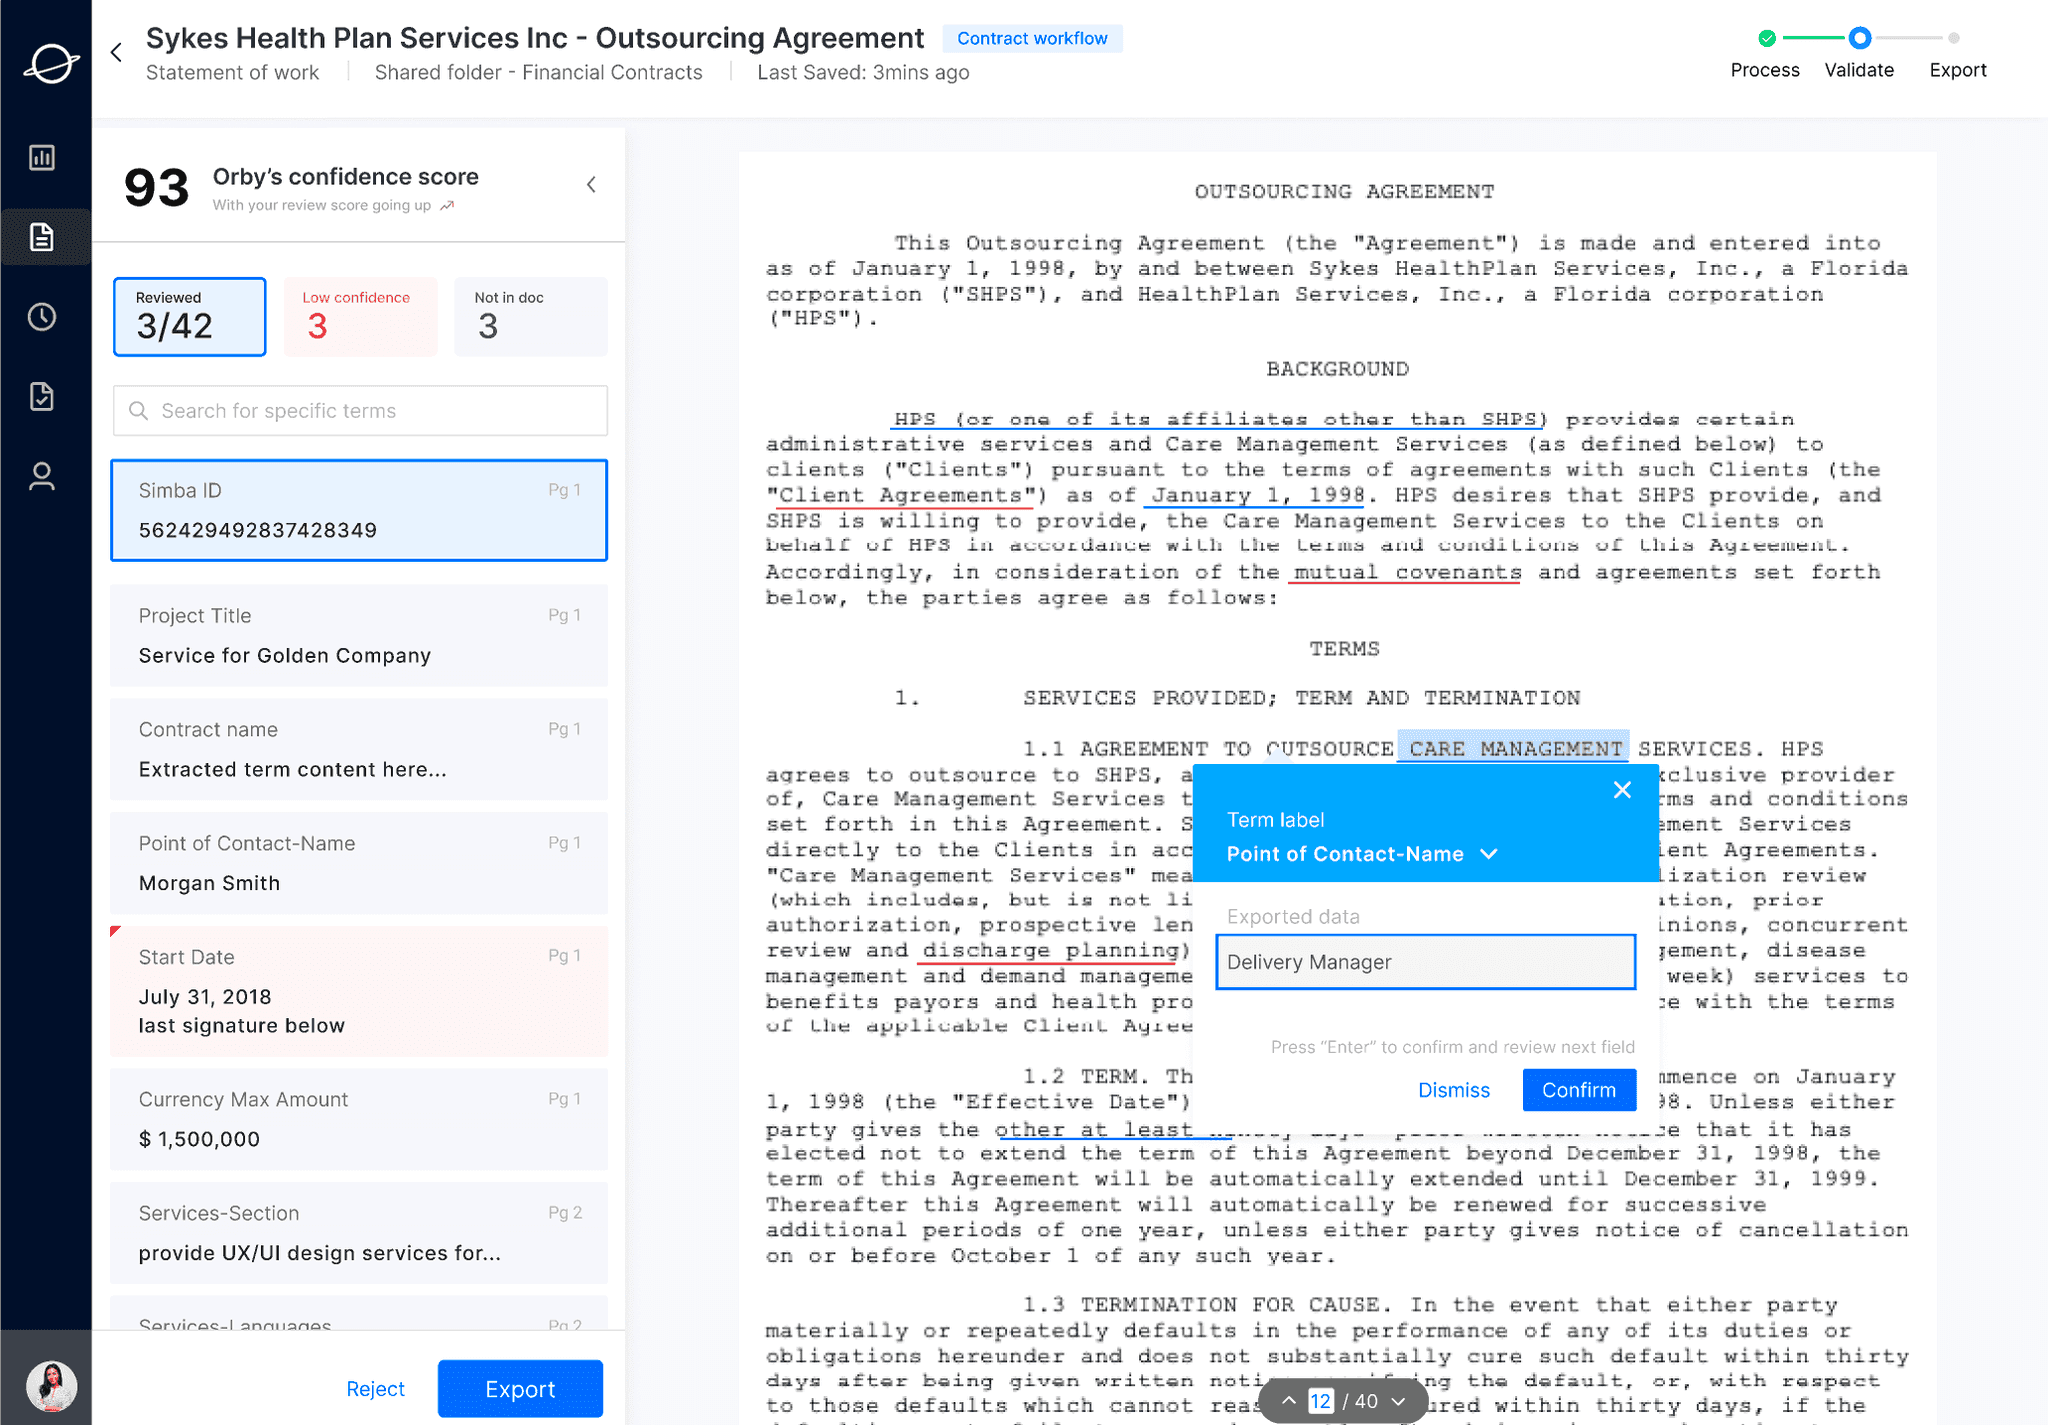Viewport: 2048px width, 1425px height.
Task: Go to next page with down chevron
Action: [1399, 1401]
